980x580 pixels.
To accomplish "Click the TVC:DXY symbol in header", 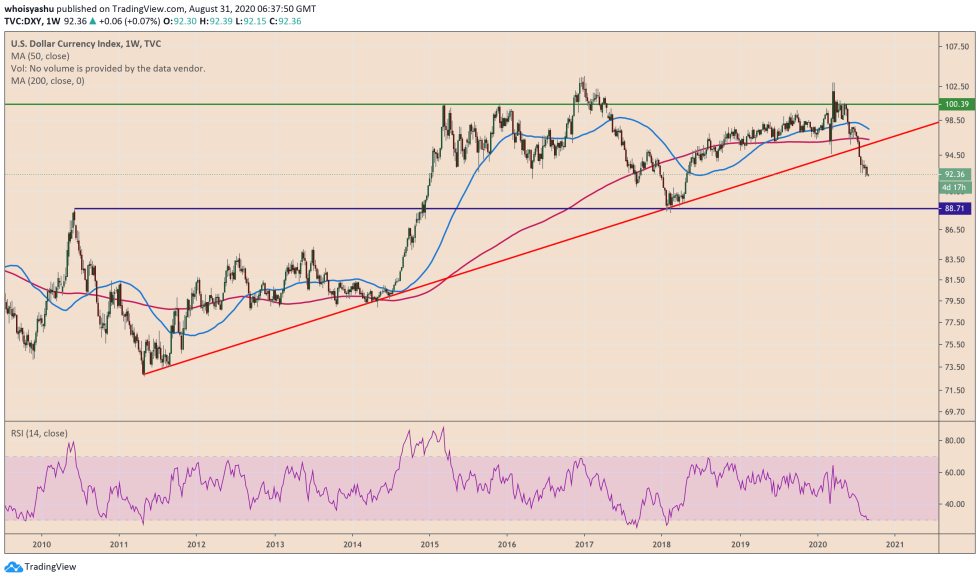I will point(24,19).
